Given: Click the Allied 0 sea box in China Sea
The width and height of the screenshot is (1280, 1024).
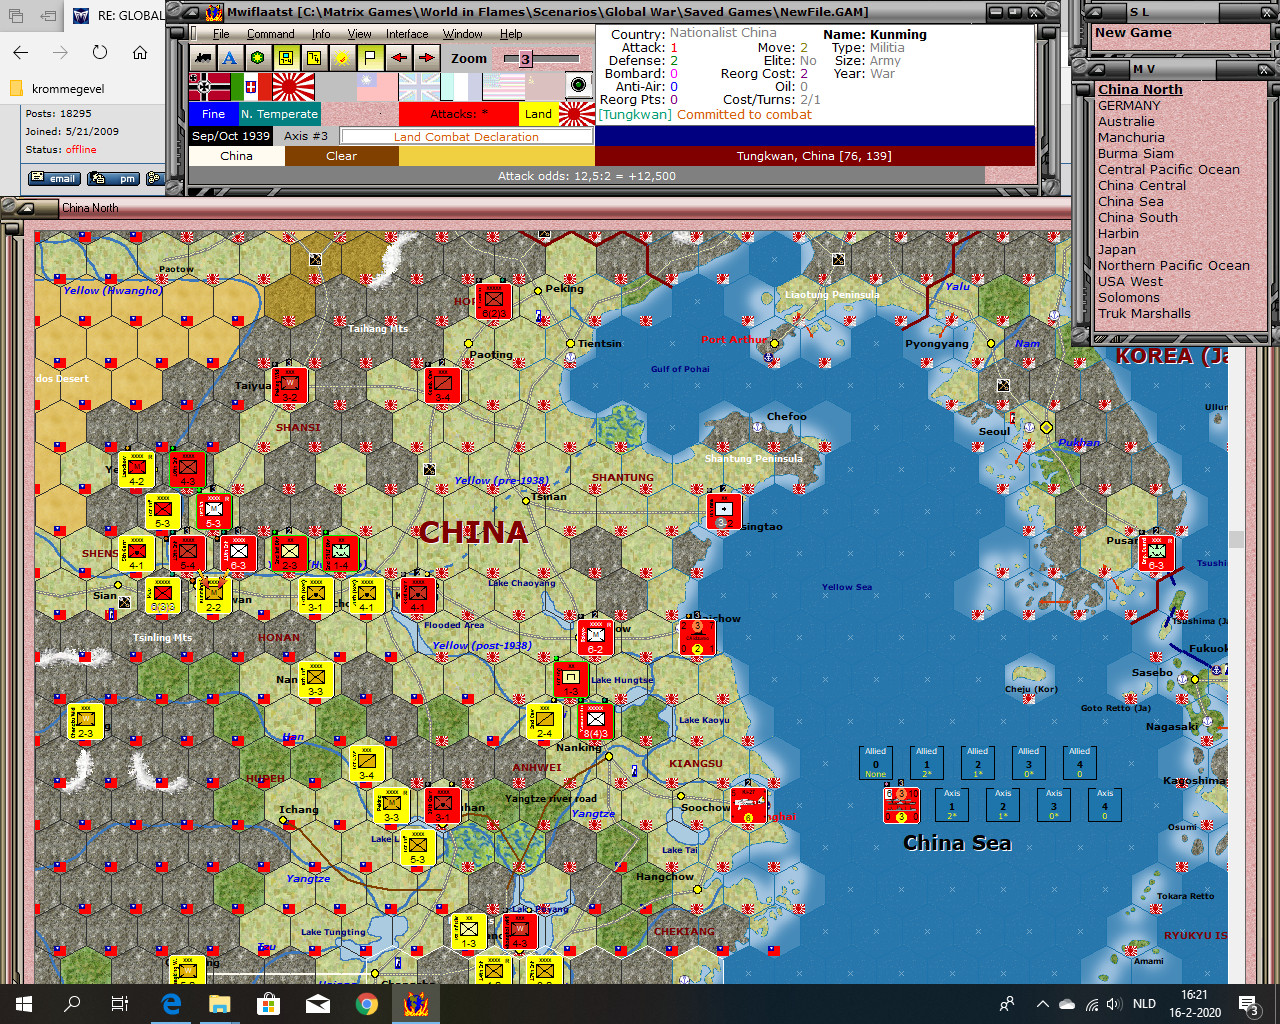Looking at the screenshot, I should click(876, 763).
